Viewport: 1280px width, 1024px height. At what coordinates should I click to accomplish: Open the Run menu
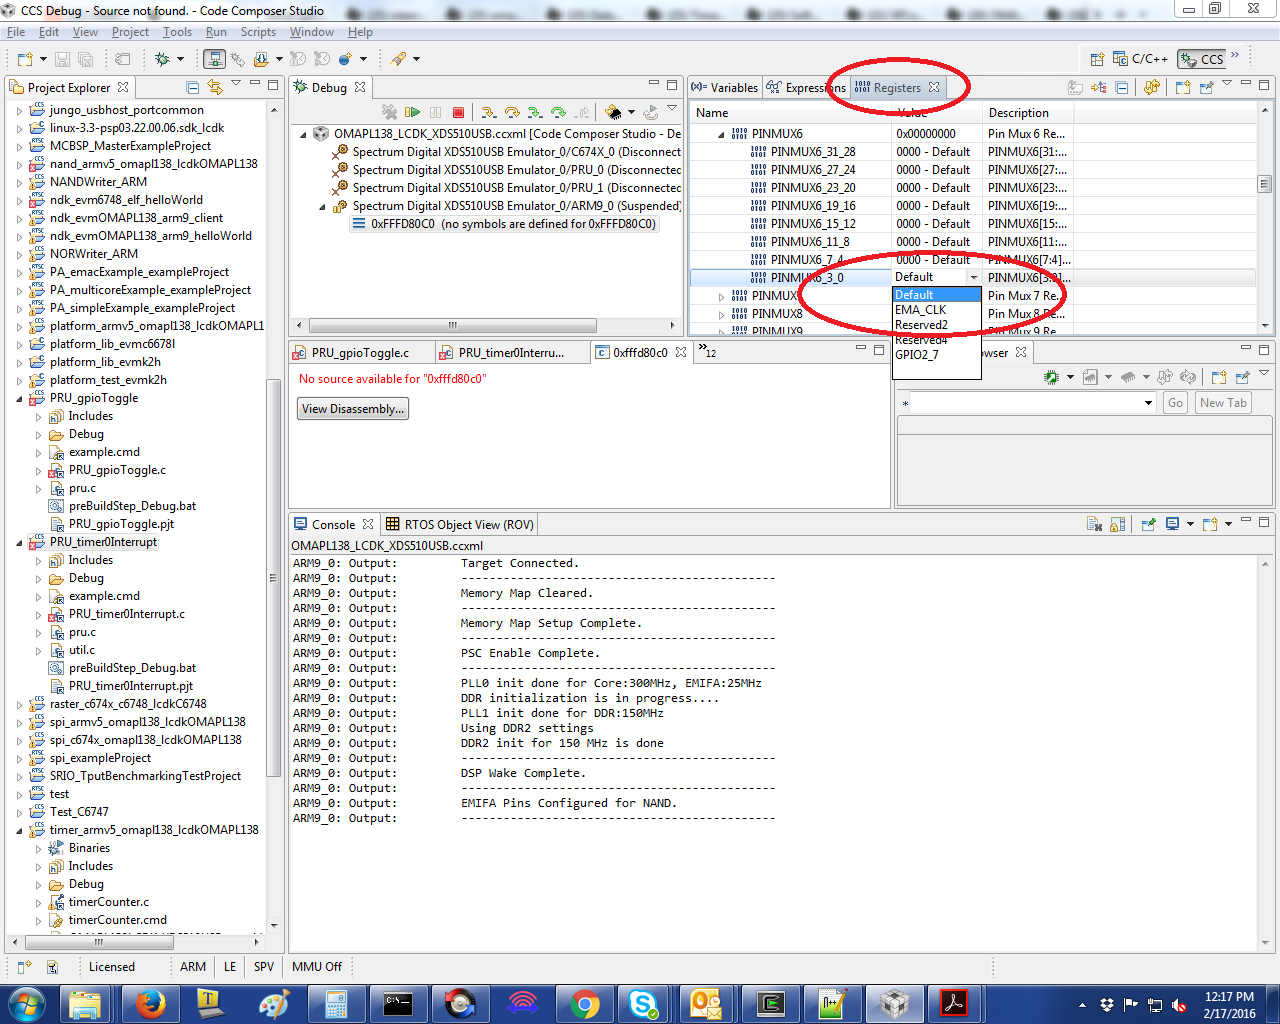pyautogui.click(x=216, y=32)
